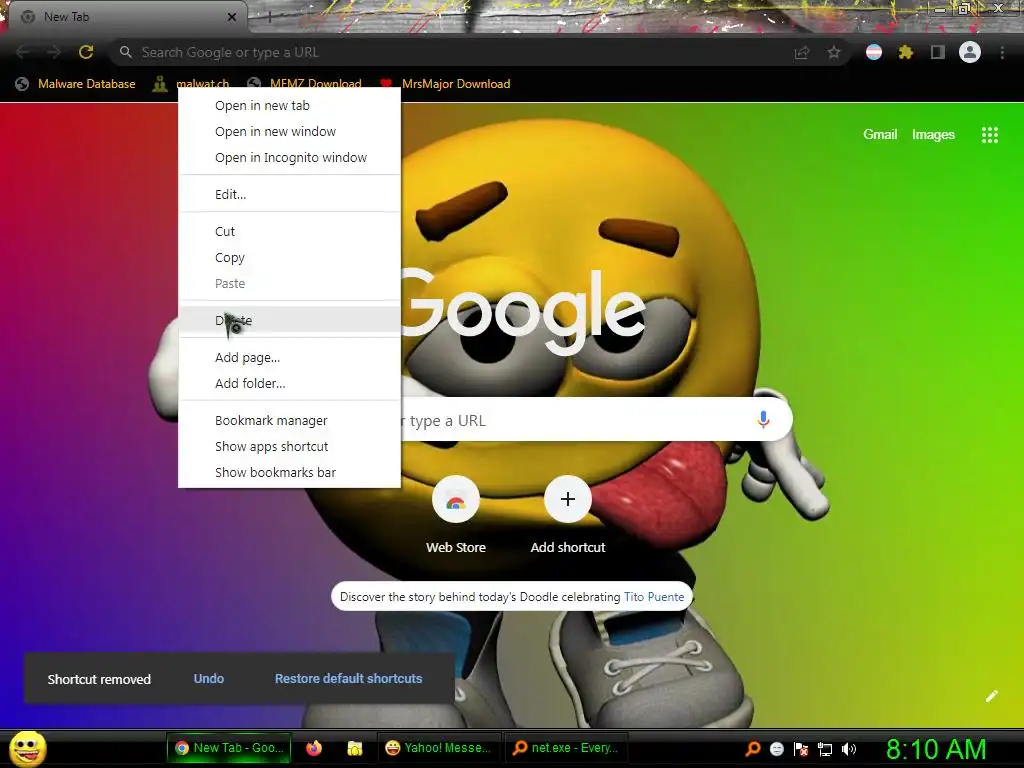Open the Gmail link

(880, 135)
